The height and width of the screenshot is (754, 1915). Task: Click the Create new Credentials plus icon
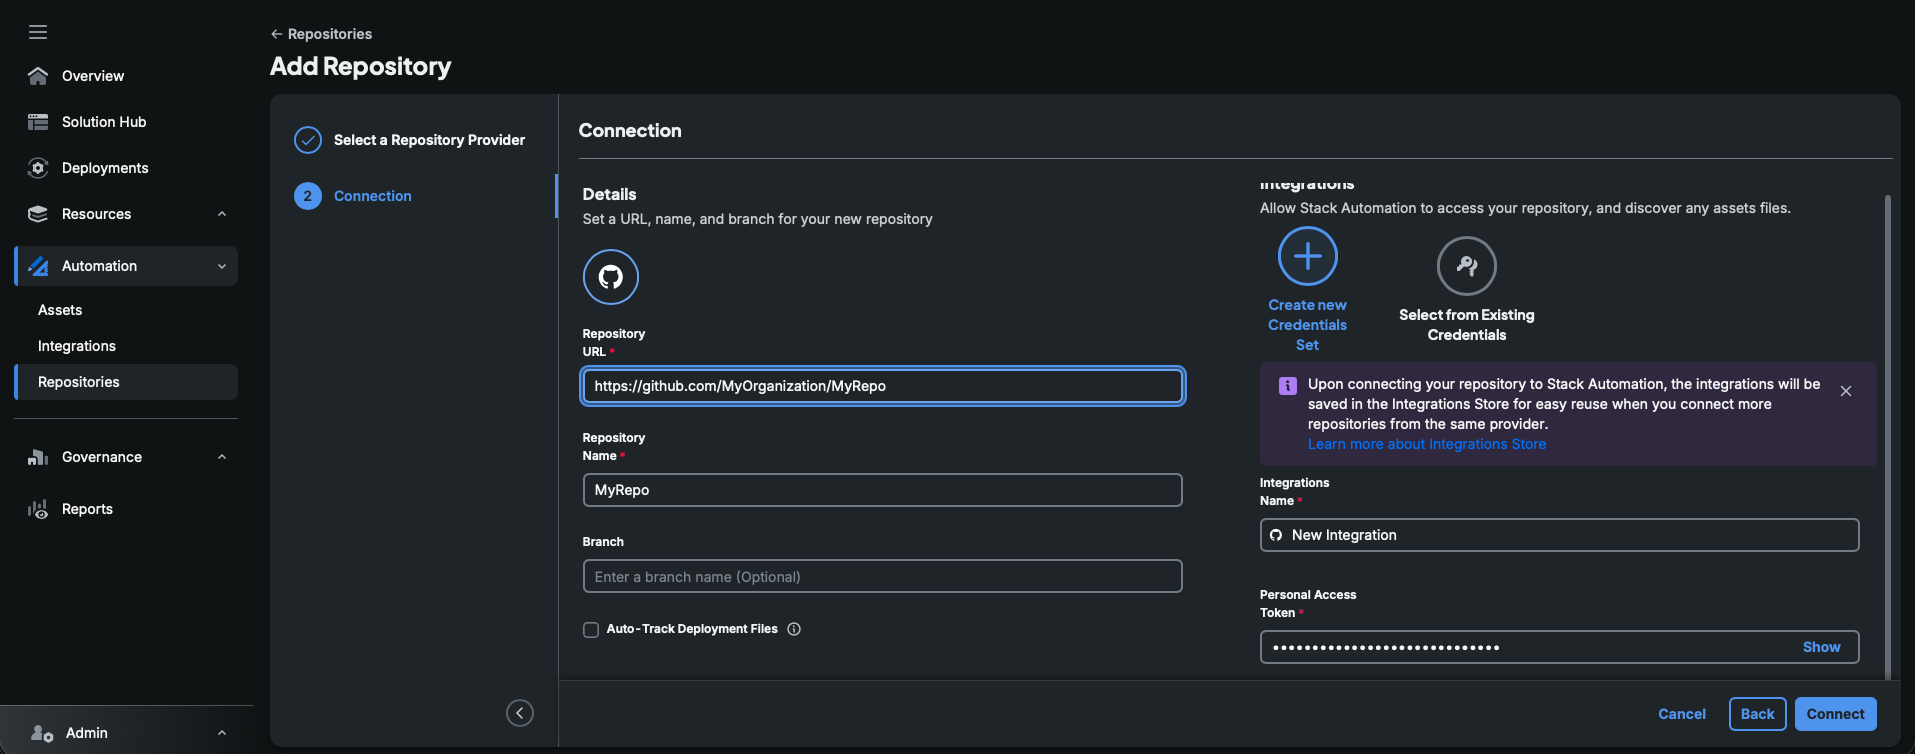coord(1307,256)
